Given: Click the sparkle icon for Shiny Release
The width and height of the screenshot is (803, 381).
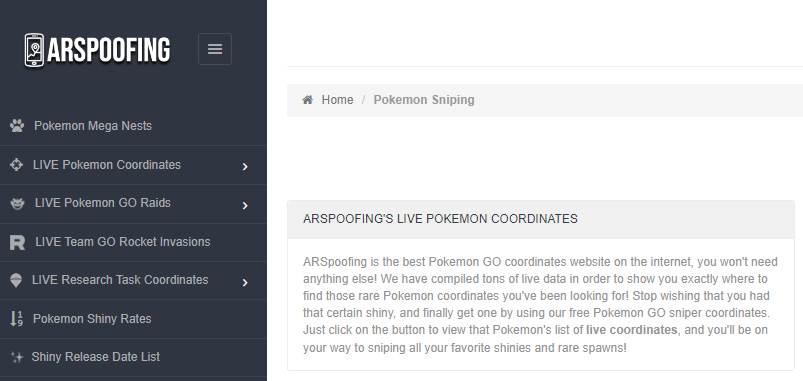Looking at the screenshot, I should (x=17, y=357).
